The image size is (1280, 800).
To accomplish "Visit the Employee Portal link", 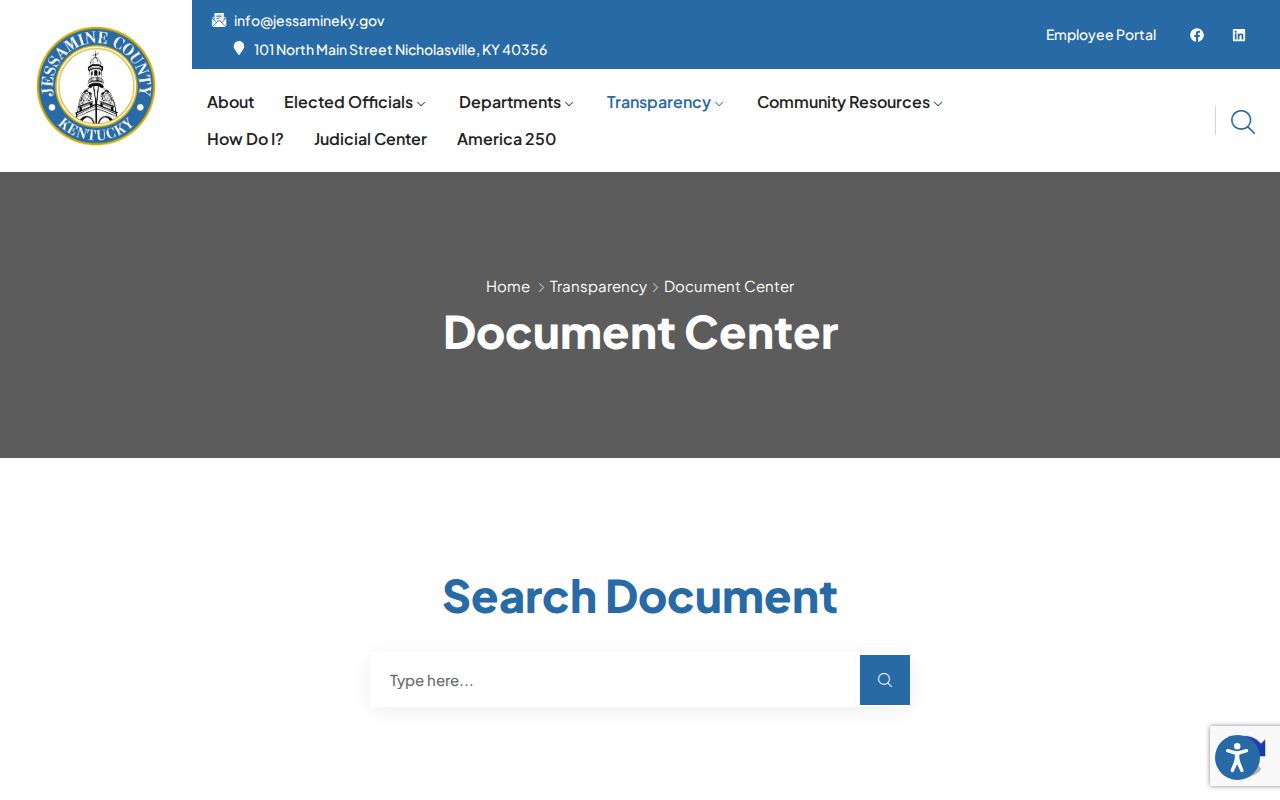I will 1101,35.
